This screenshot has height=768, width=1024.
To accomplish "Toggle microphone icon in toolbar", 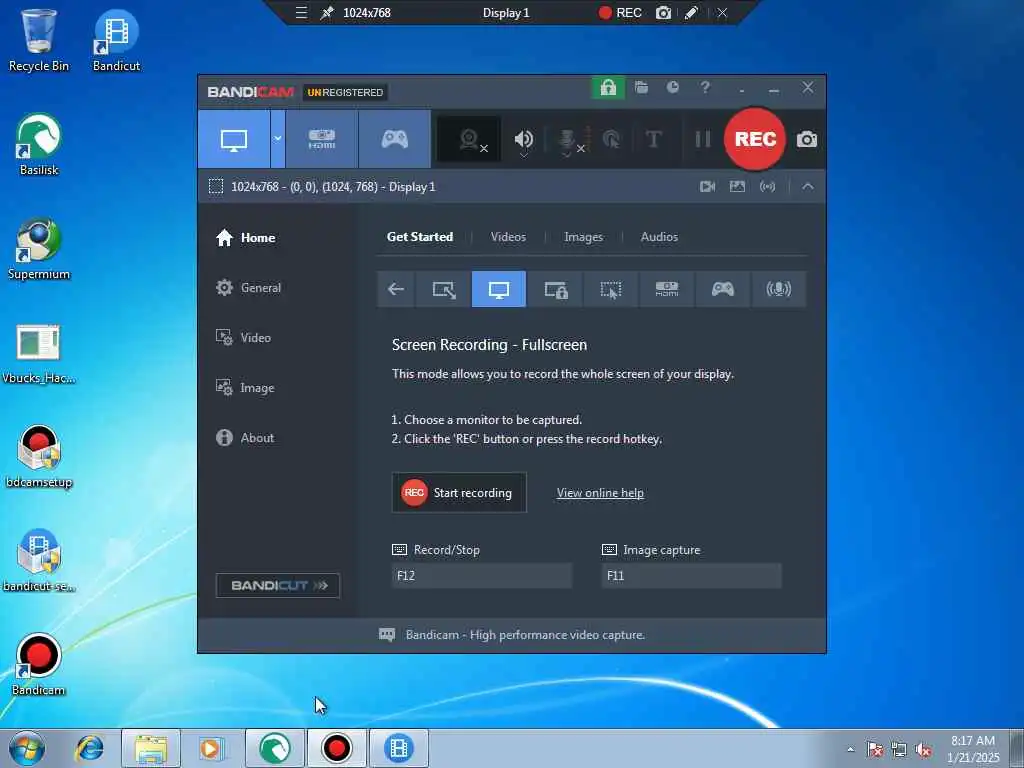I will coord(568,140).
